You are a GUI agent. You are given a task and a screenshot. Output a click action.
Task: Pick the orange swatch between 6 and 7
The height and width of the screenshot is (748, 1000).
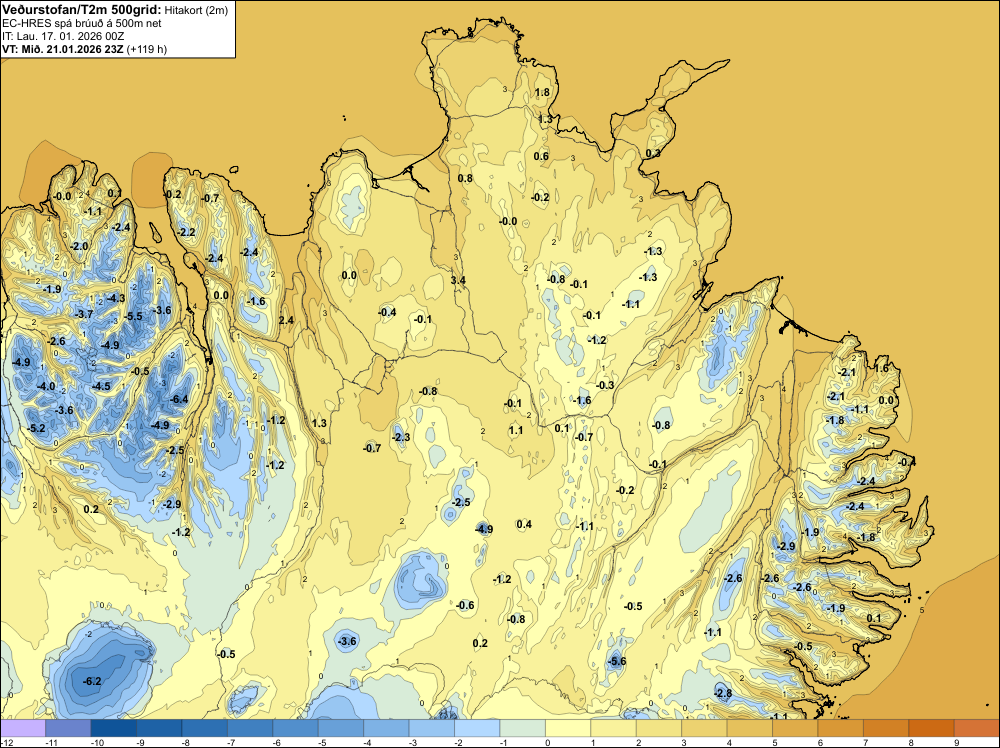coord(841,728)
